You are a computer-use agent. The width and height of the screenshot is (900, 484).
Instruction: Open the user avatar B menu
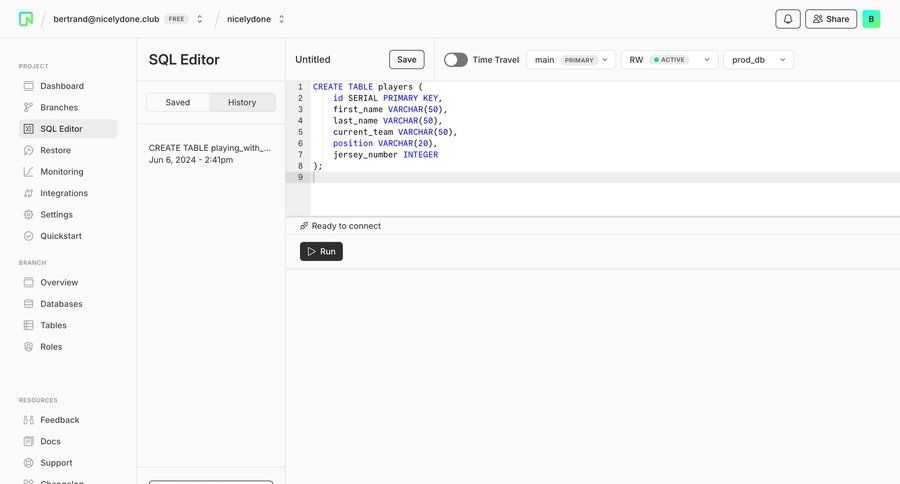[x=871, y=19]
